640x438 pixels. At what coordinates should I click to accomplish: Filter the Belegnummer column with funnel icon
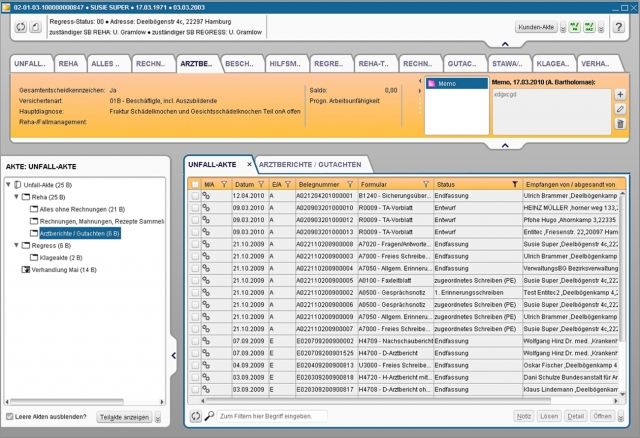point(350,185)
